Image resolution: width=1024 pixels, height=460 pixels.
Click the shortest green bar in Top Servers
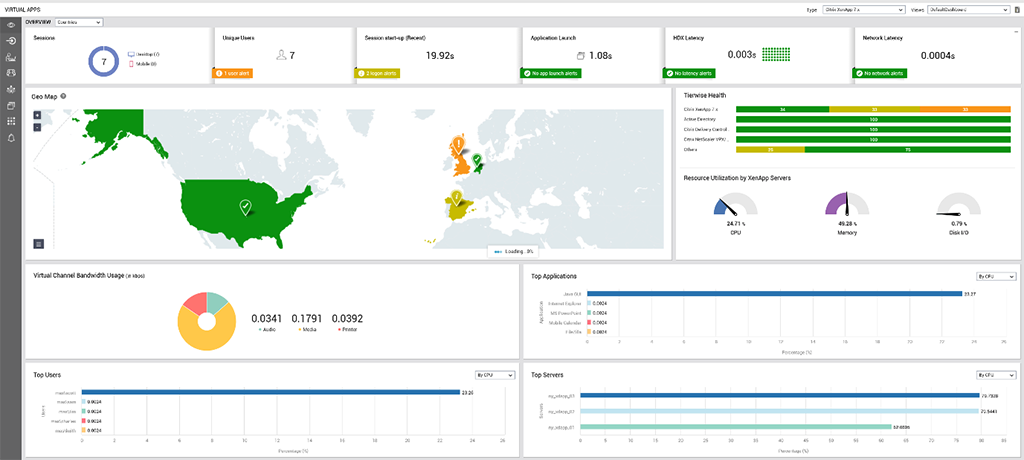735,427
